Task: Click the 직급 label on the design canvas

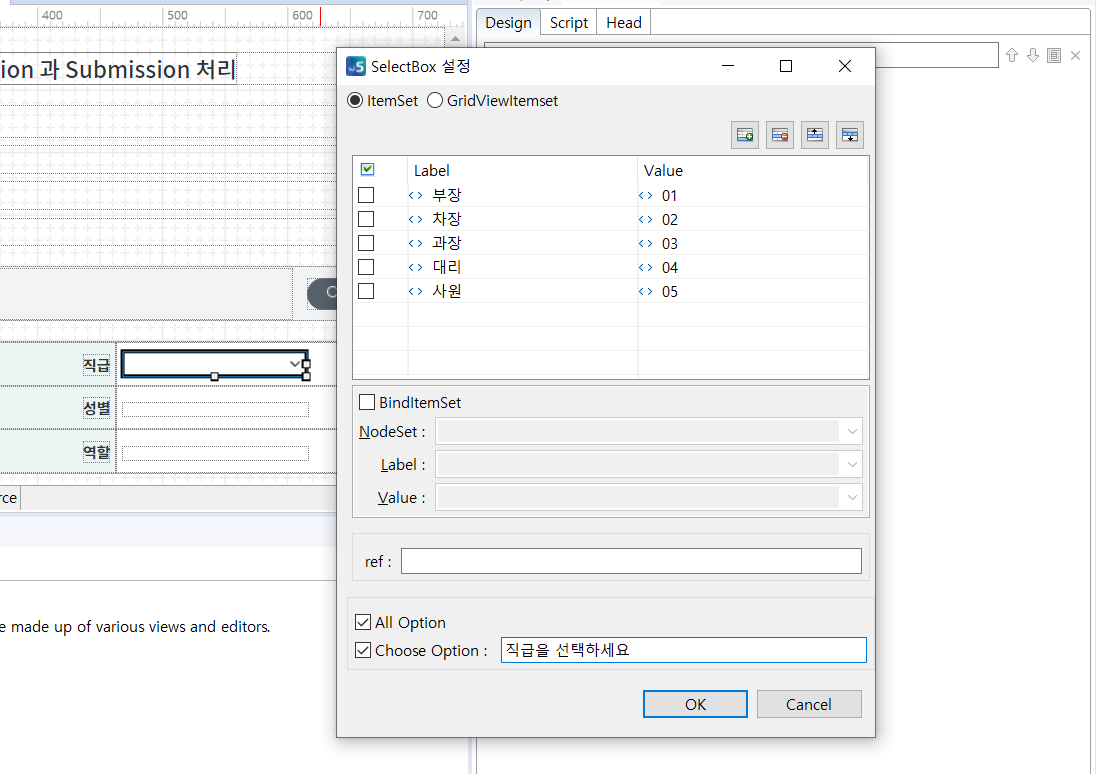Action: [97, 365]
